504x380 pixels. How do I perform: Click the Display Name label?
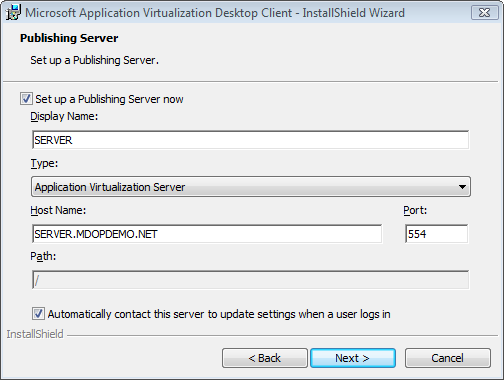[64, 116]
